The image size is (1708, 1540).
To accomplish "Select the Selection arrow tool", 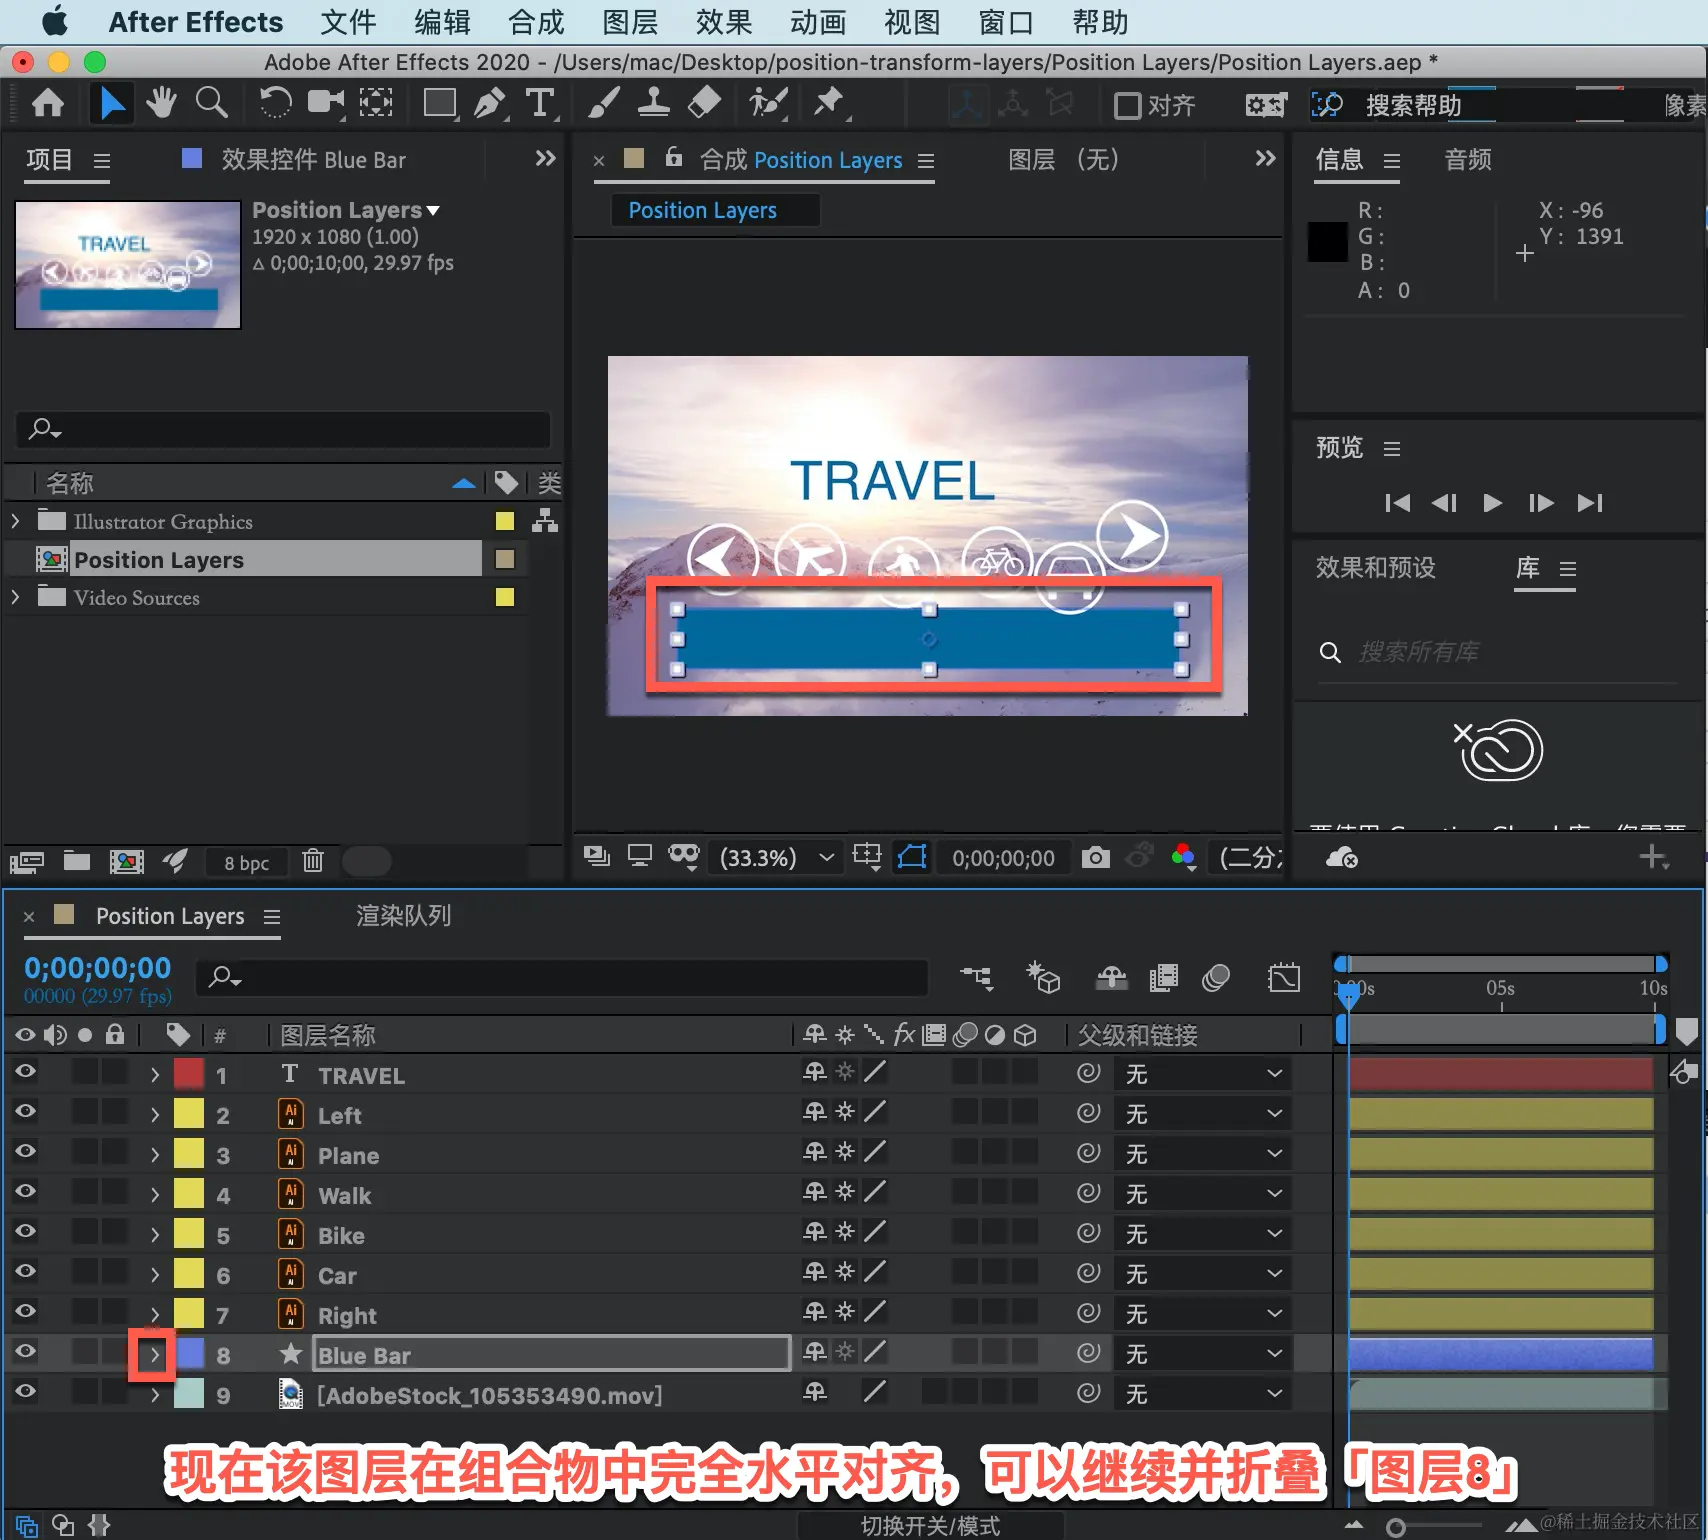I will 111,103.
